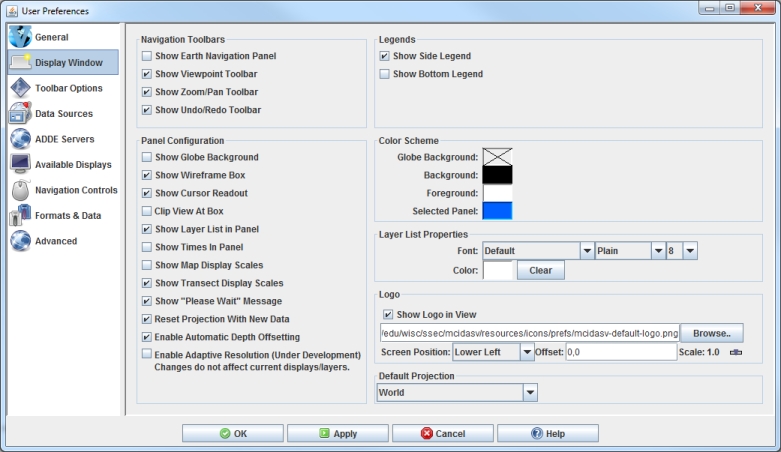Open the Default Projection World dropdown

[x=458, y=393]
